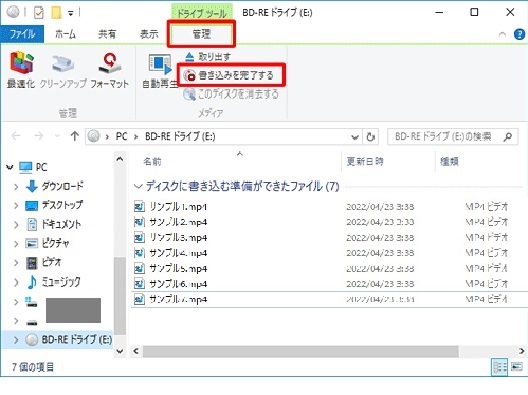The image size is (528, 395).
Task: Open the 共有 share tab
Action: [107, 34]
